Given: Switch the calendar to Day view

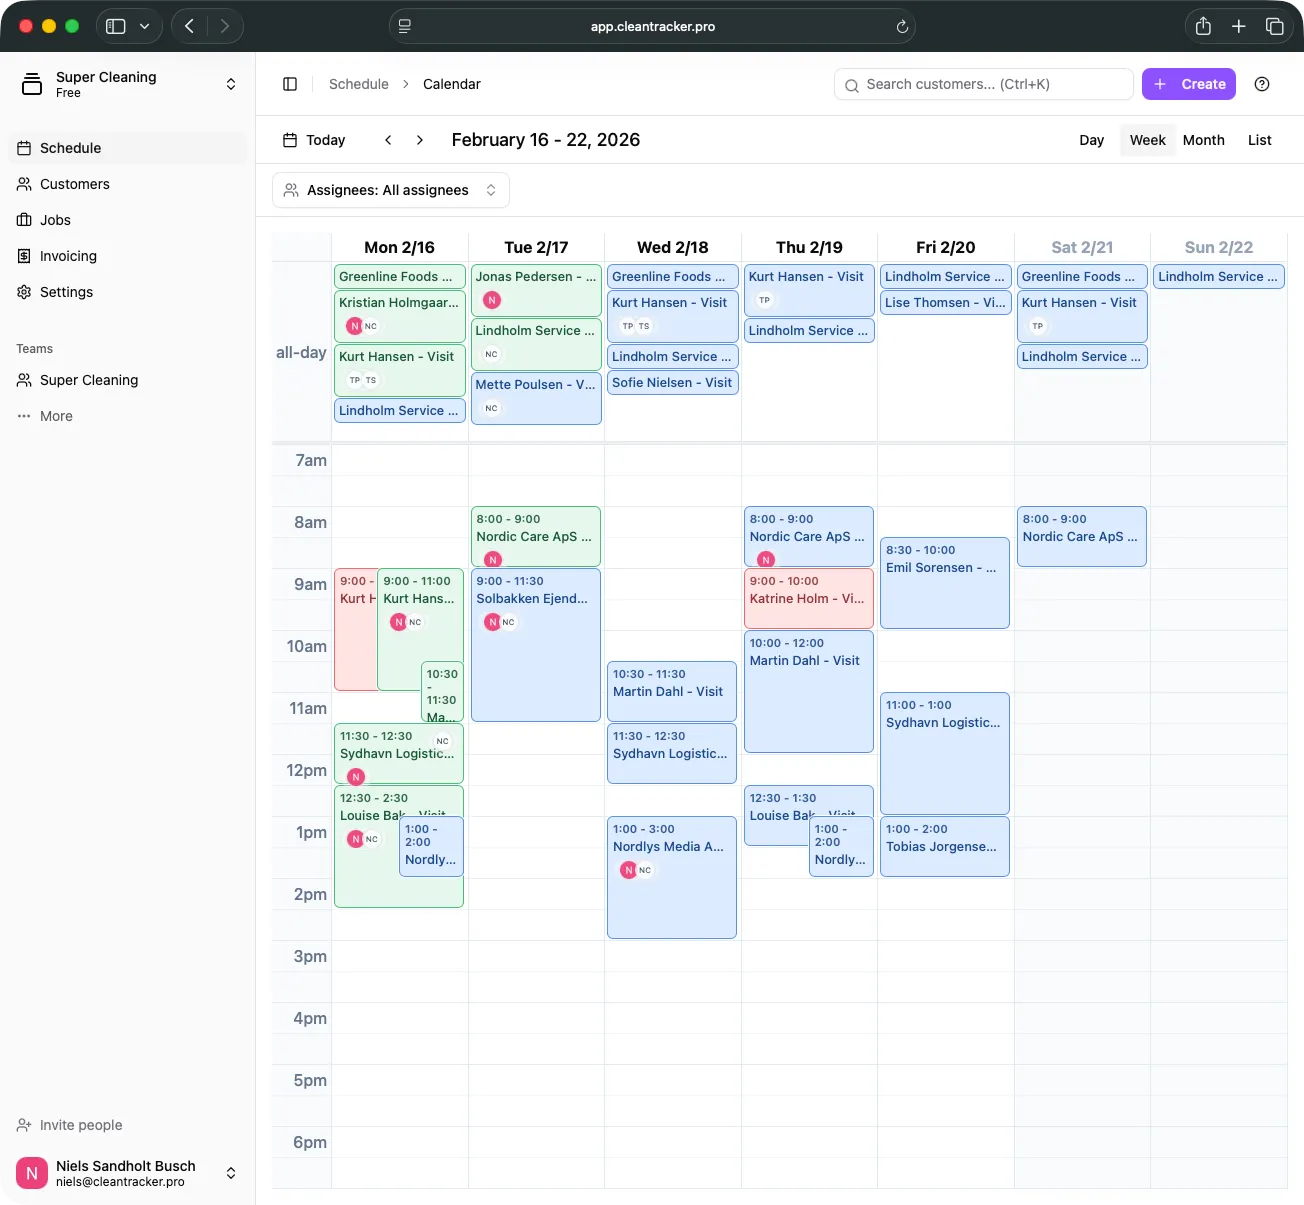Looking at the screenshot, I should click(x=1091, y=140).
